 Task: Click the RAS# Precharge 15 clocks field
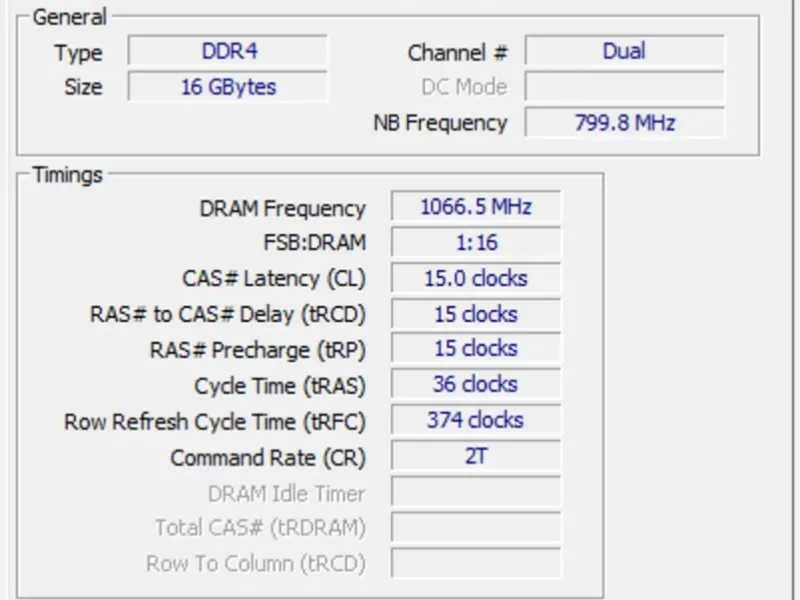coord(476,349)
